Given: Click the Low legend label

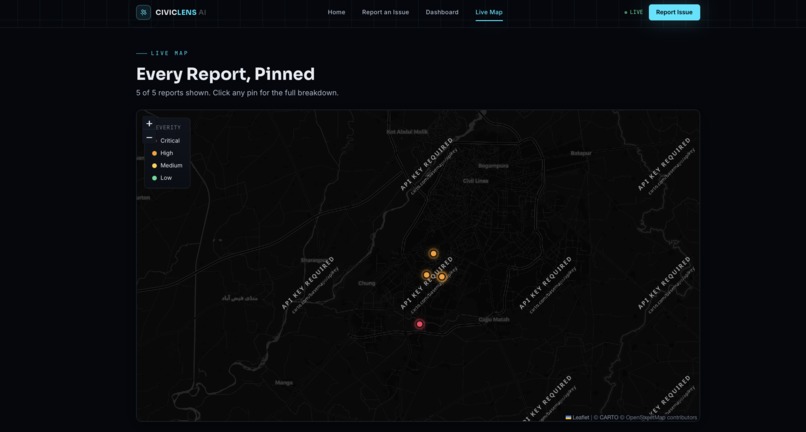Looking at the screenshot, I should click(166, 178).
